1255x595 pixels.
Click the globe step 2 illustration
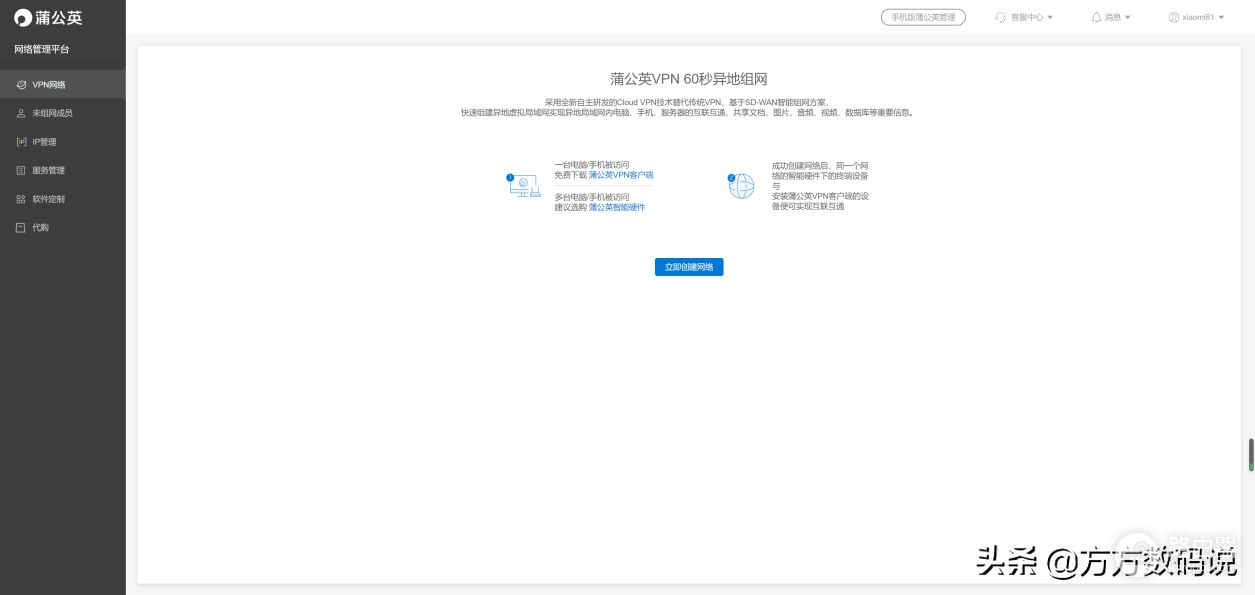(x=740, y=185)
